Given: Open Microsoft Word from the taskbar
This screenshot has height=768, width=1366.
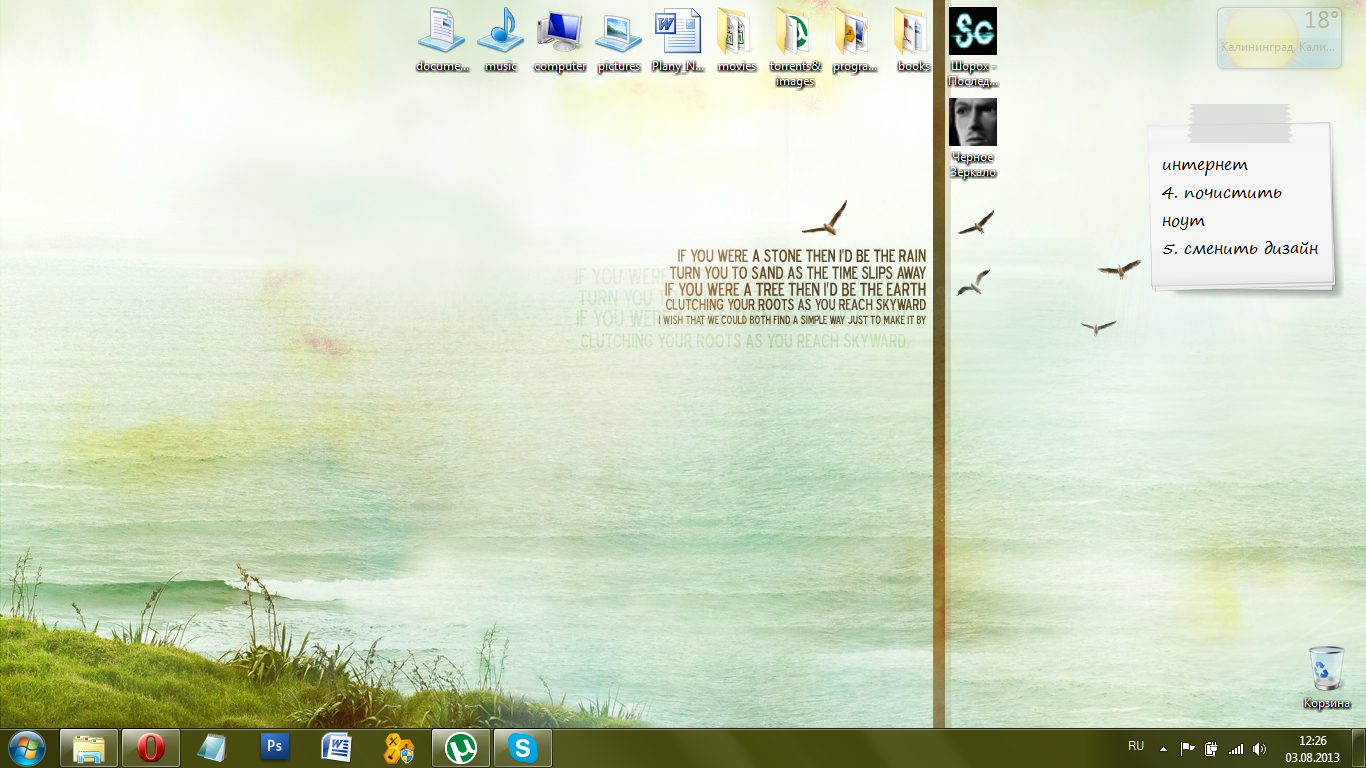Looking at the screenshot, I should tap(336, 748).
